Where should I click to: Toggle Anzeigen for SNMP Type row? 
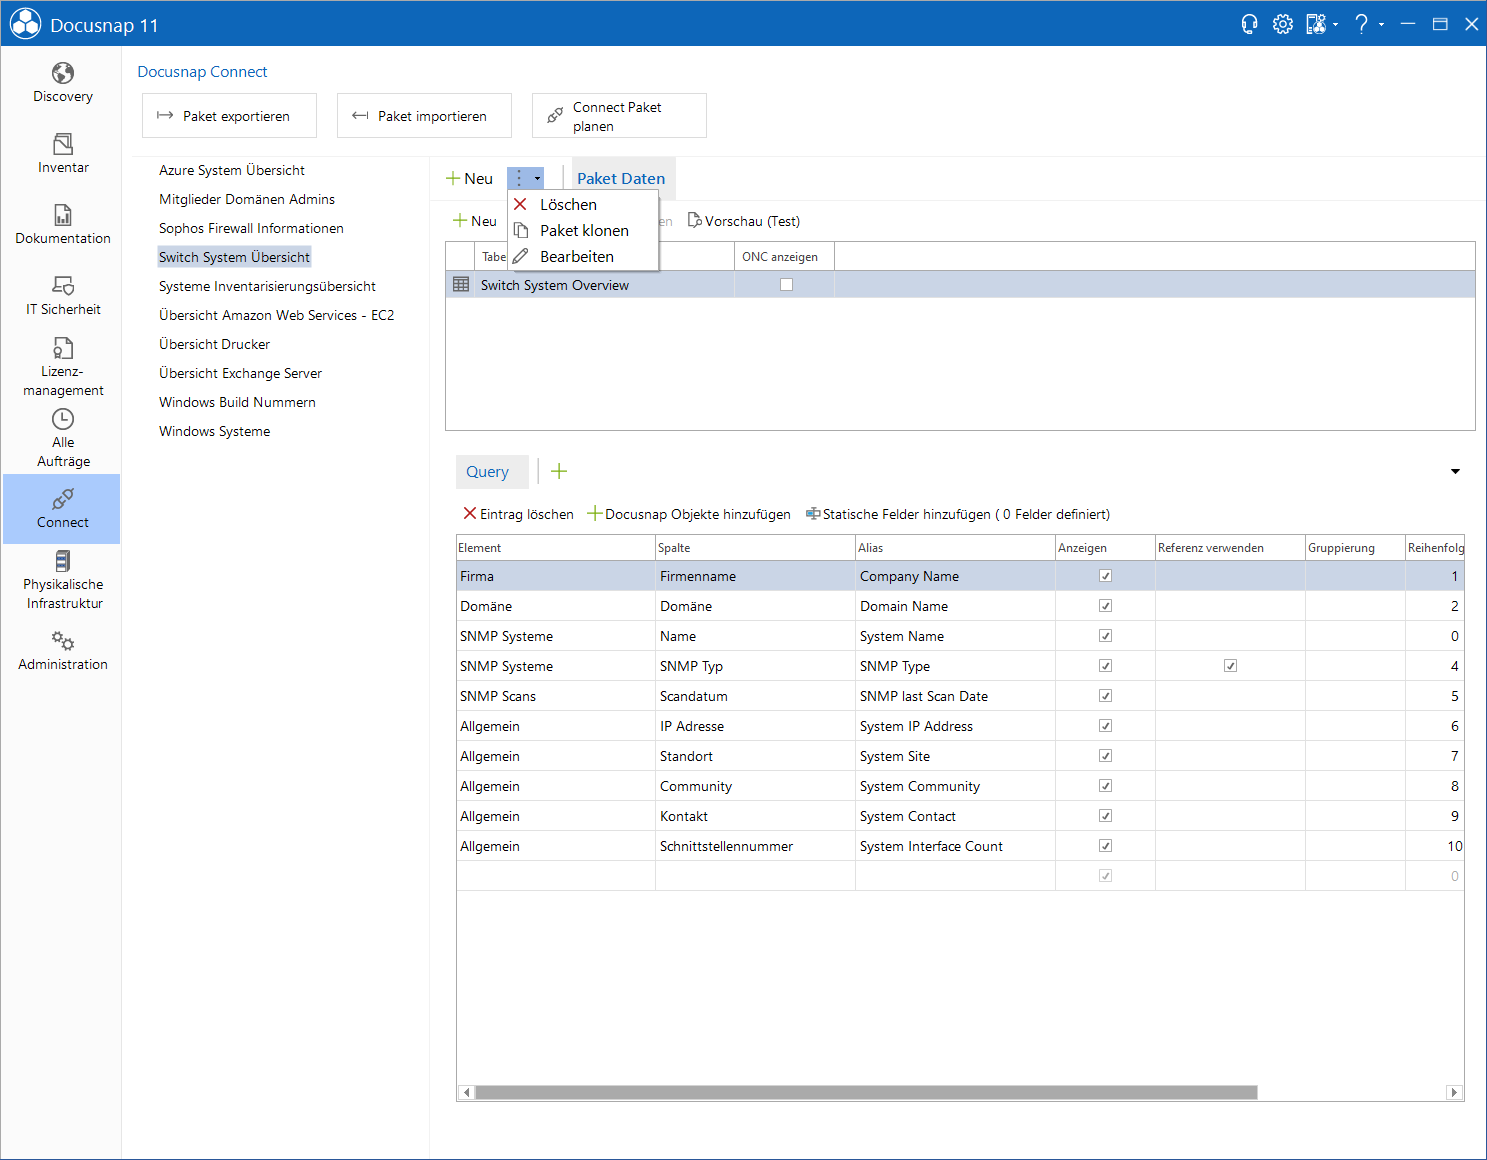(x=1105, y=666)
